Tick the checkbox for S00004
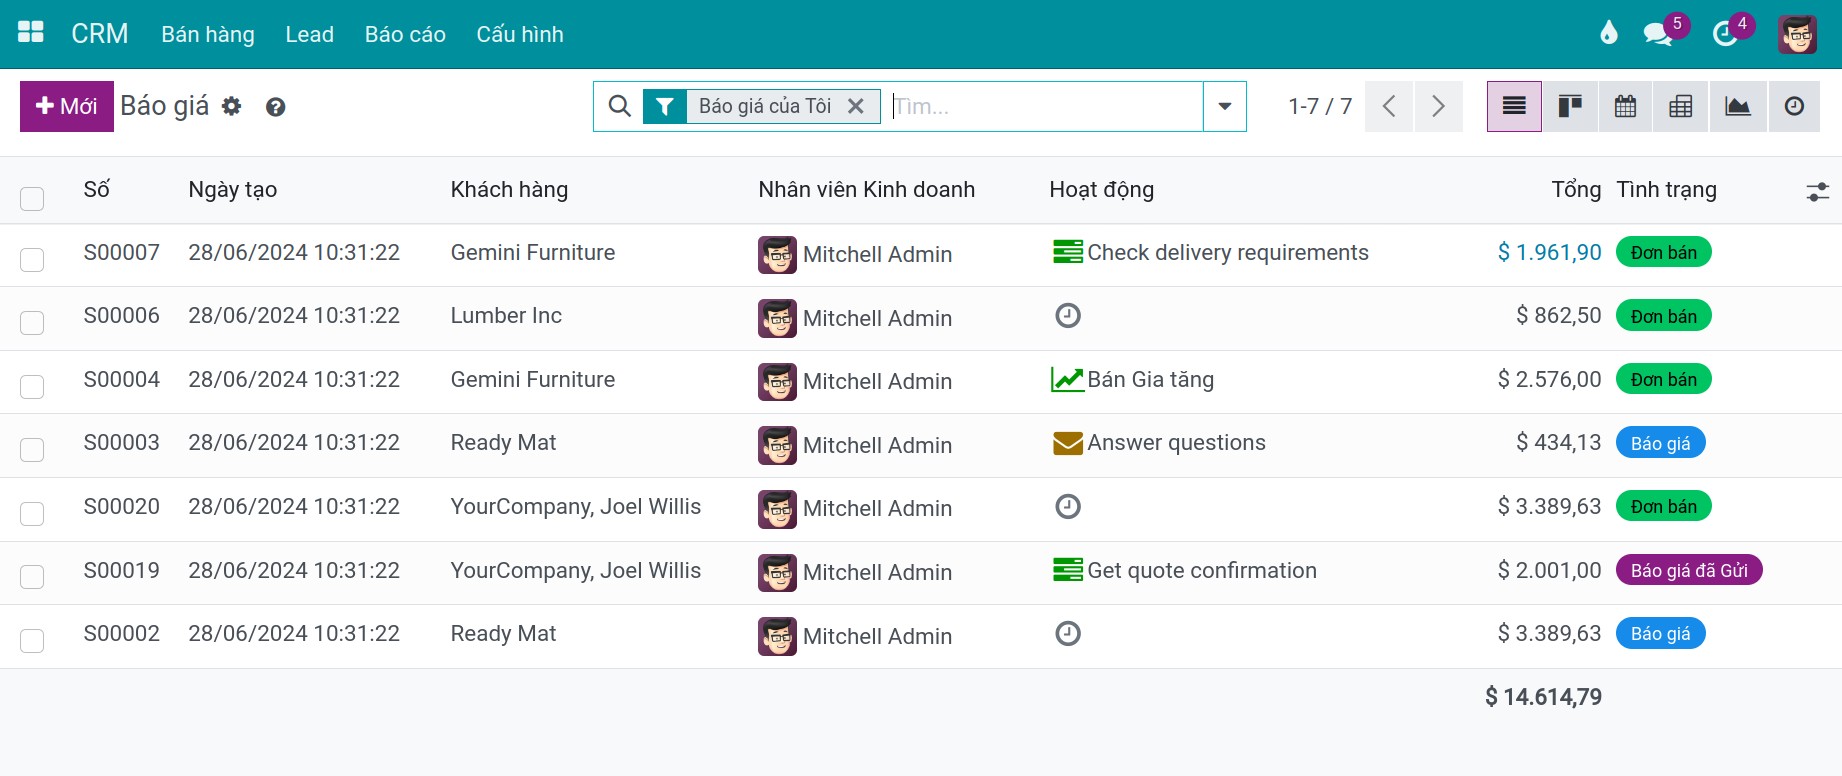 click(x=32, y=386)
